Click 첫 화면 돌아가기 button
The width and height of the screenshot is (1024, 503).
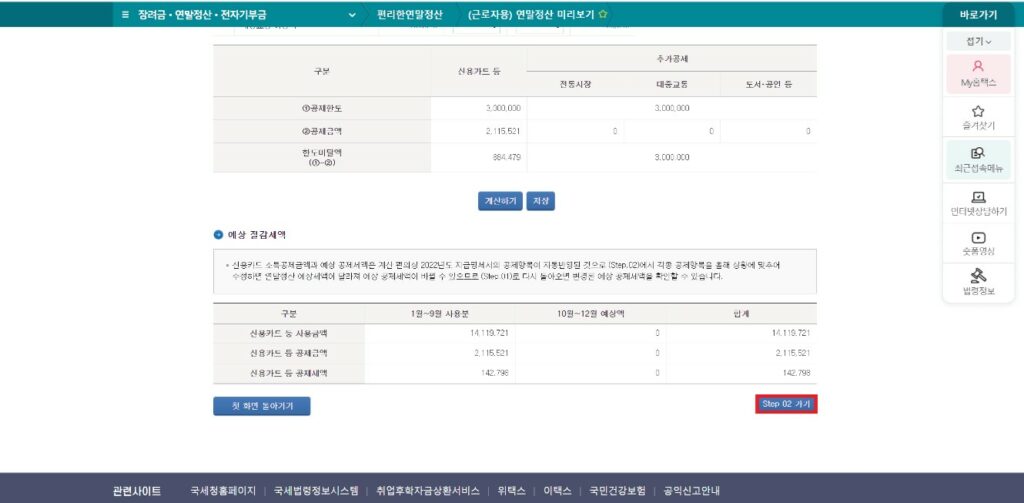click(262, 406)
